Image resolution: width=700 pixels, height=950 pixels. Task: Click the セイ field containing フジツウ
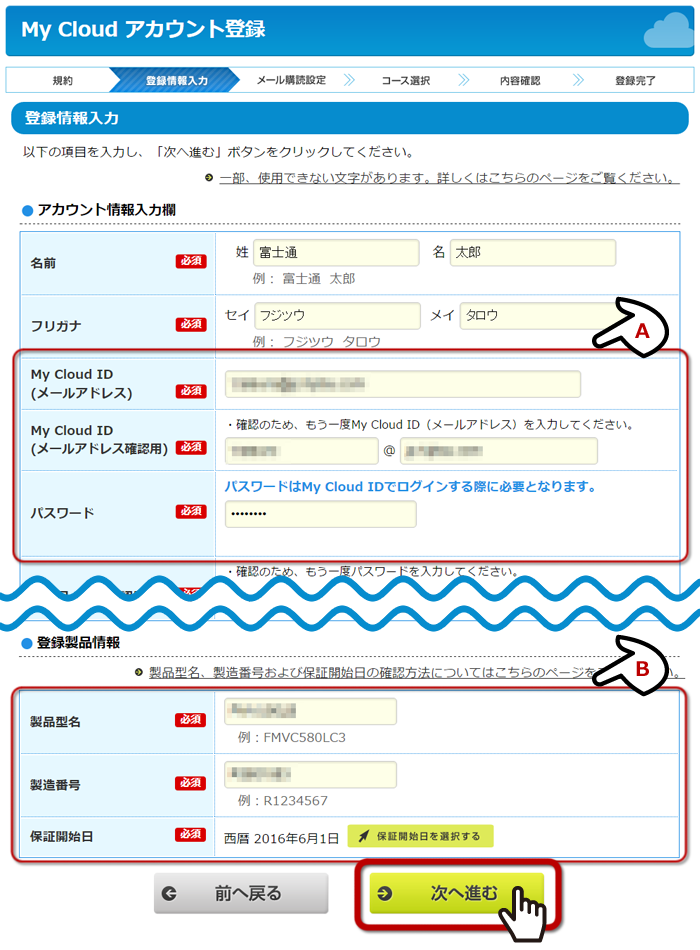click(x=338, y=316)
